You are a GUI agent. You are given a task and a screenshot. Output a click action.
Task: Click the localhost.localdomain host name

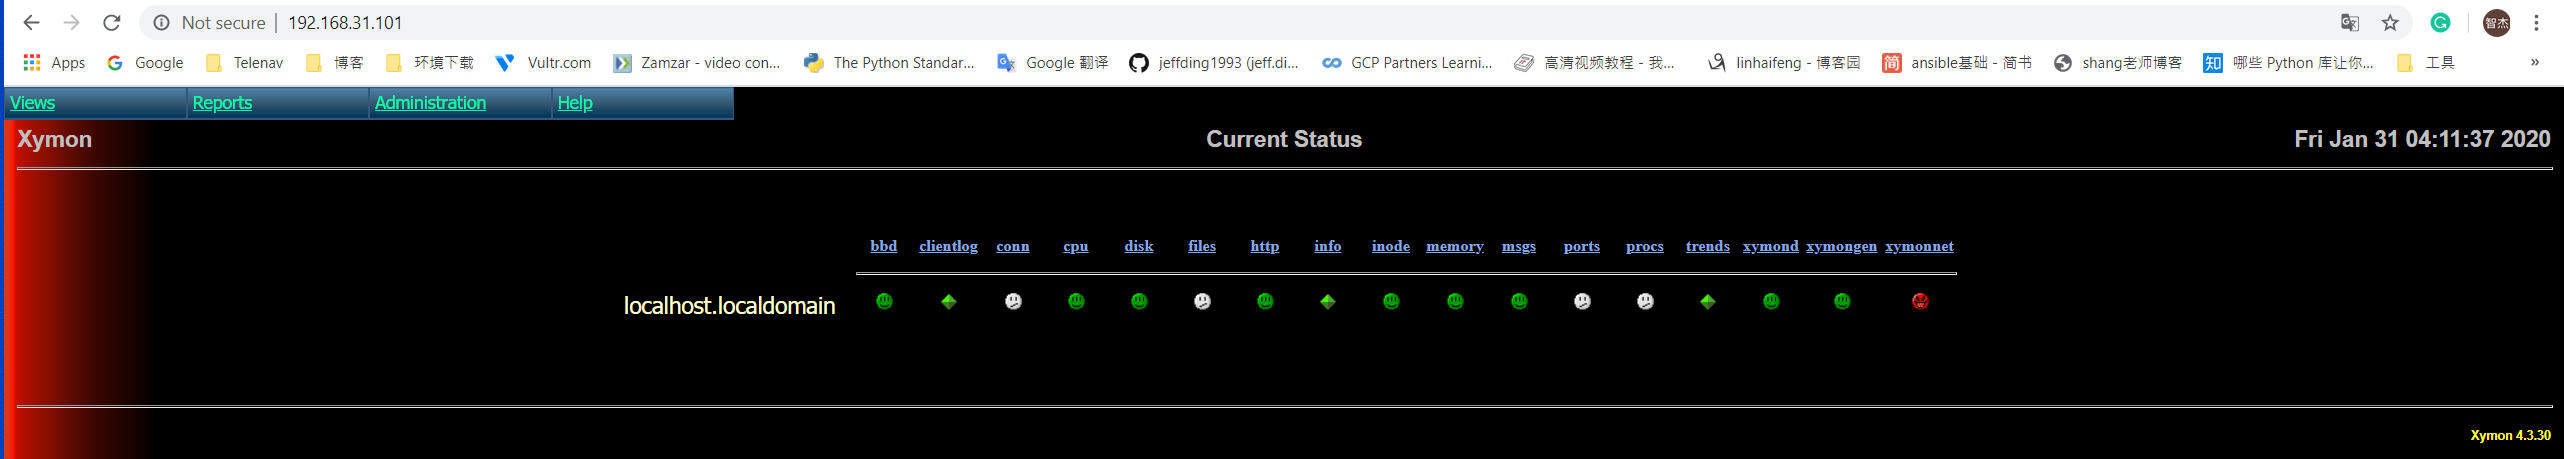[729, 306]
